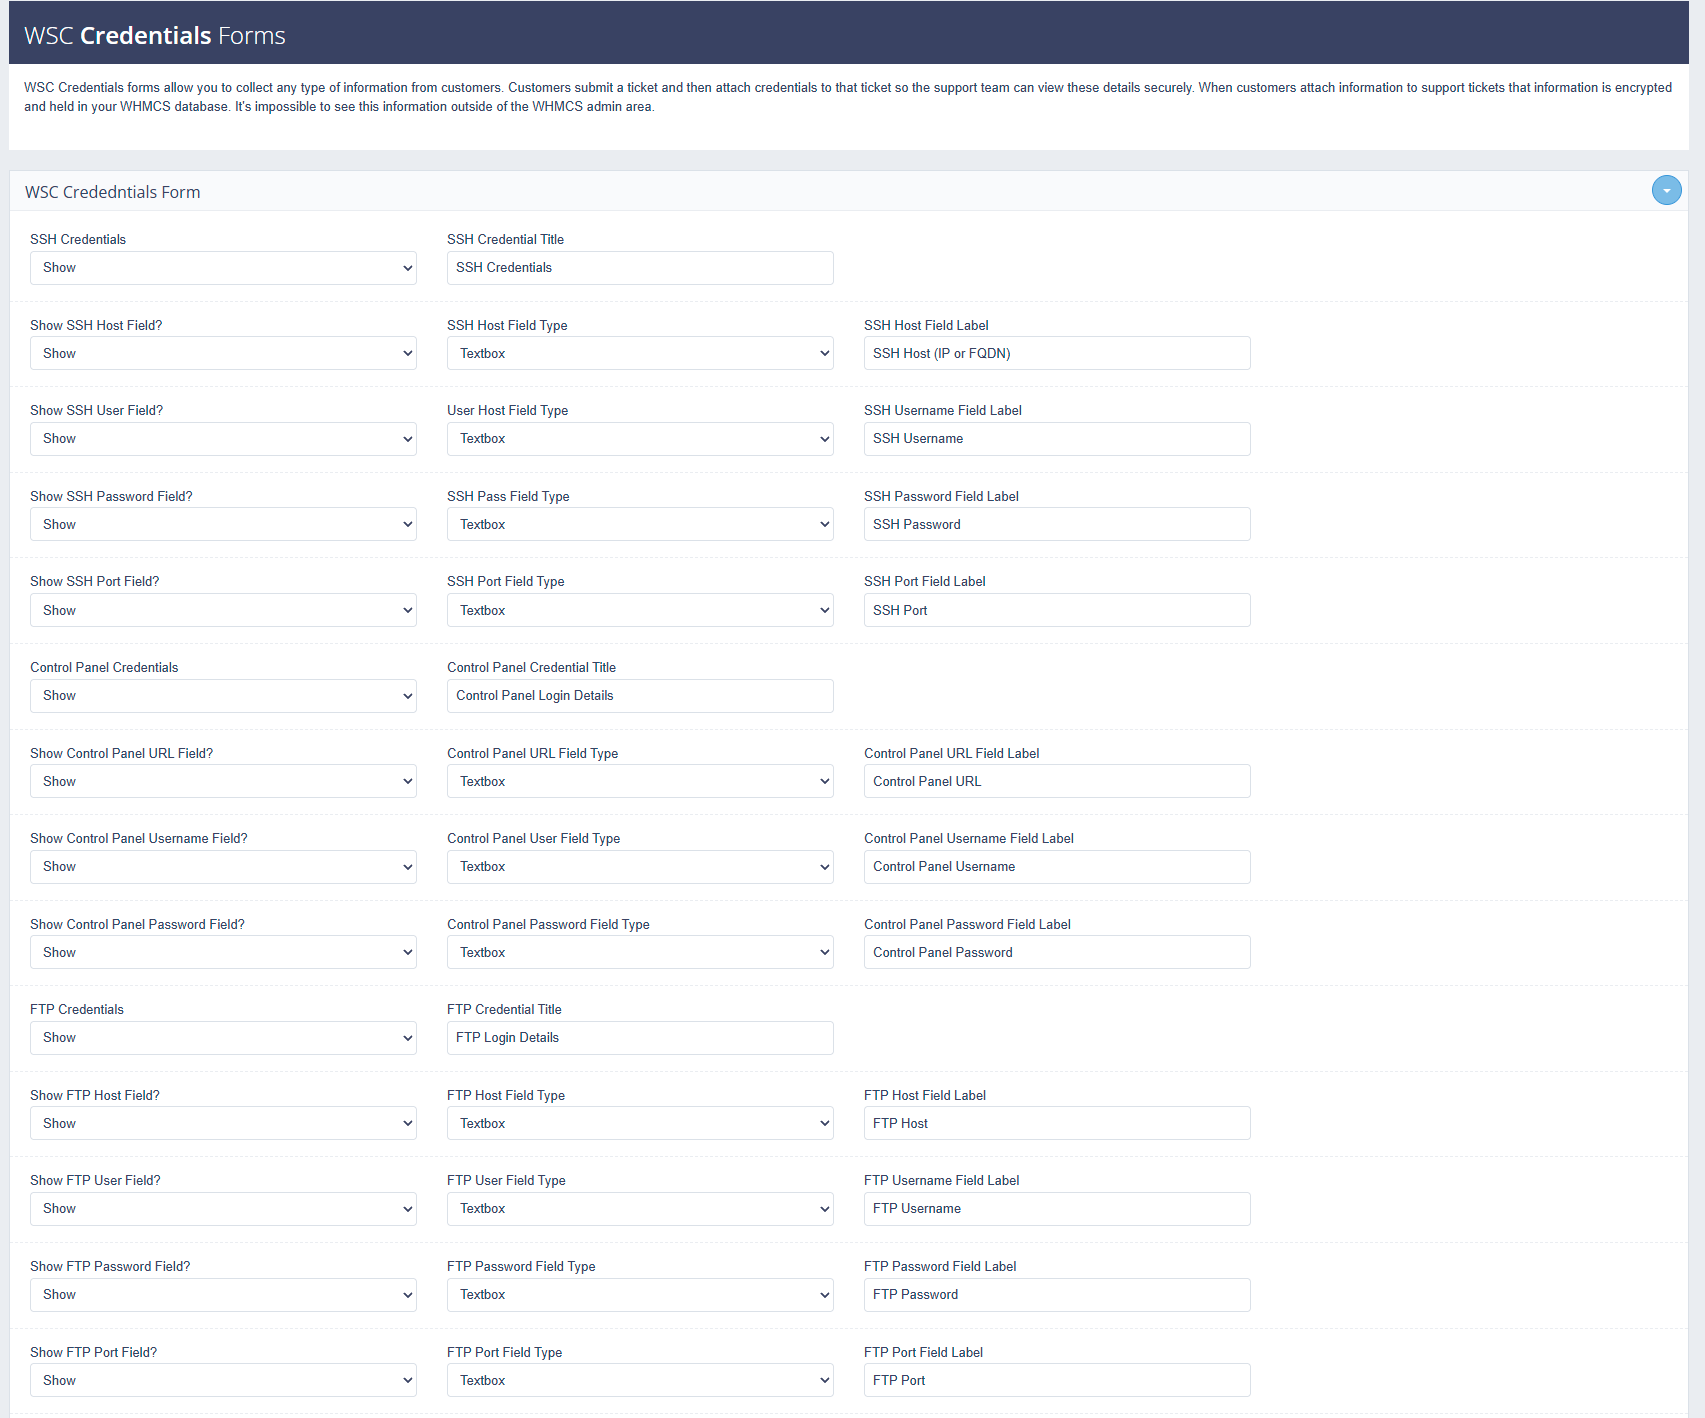This screenshot has width=1705, height=1418.
Task: Edit Control Panel Password Field Label input
Action: (x=1057, y=952)
